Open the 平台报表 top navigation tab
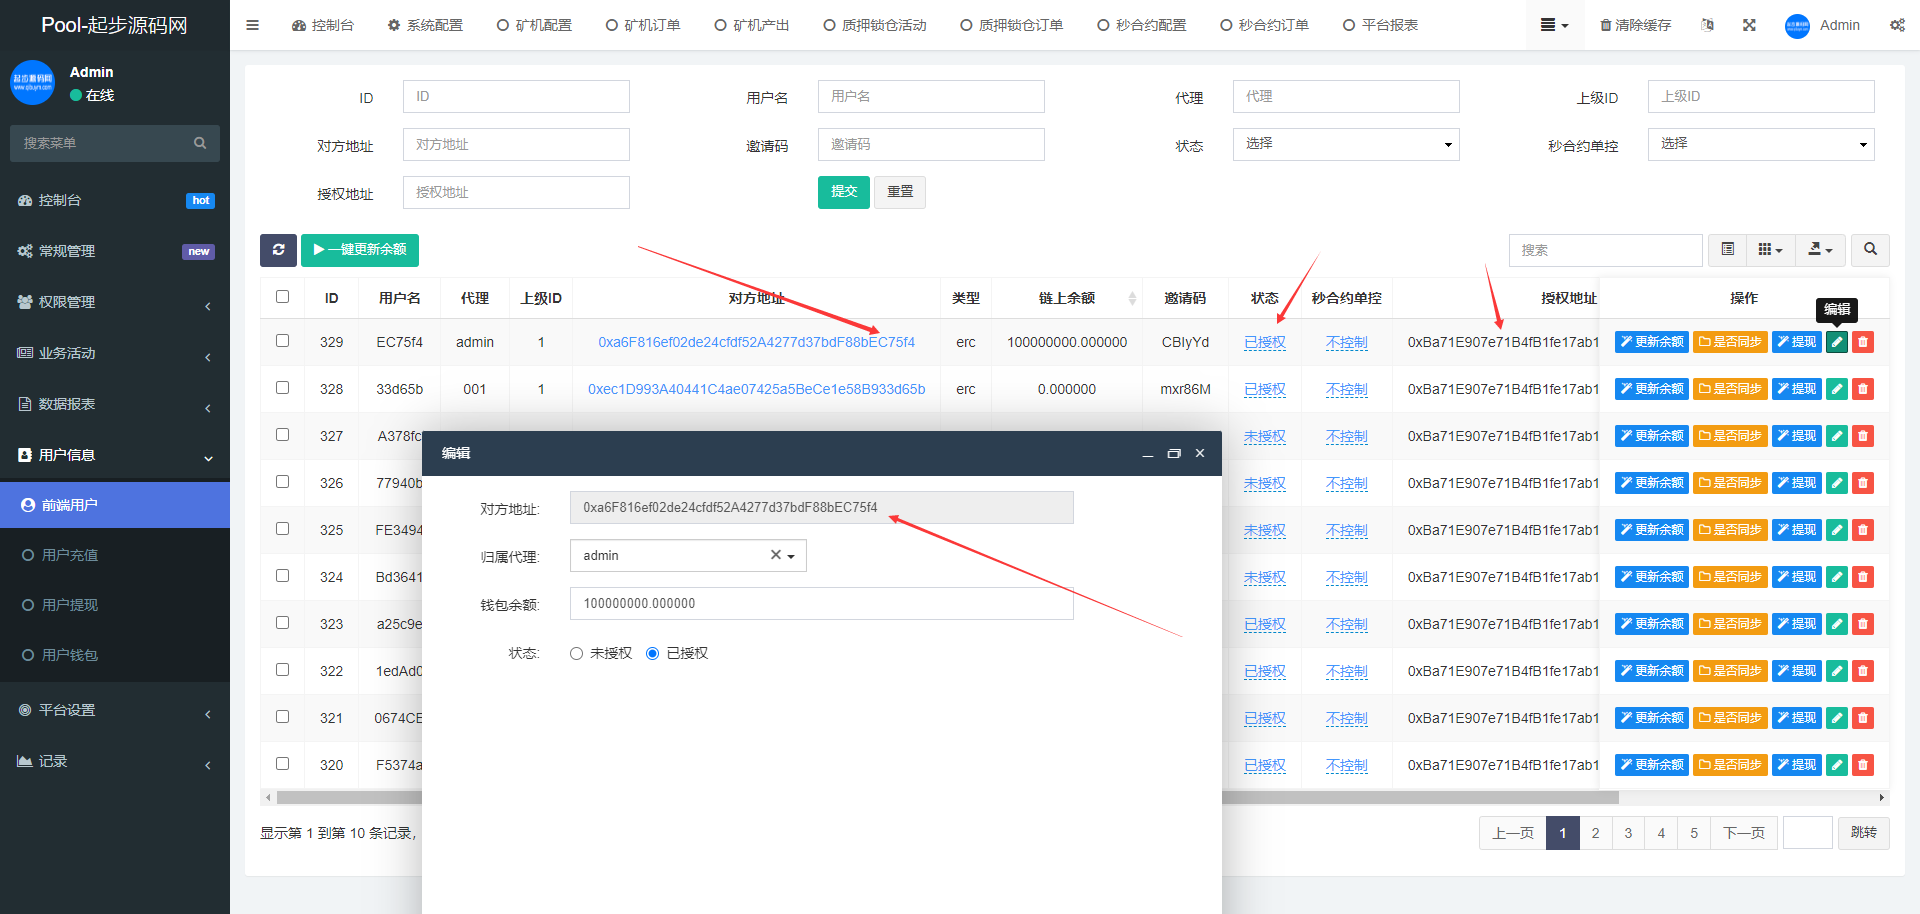The width and height of the screenshot is (1920, 914). (1381, 25)
